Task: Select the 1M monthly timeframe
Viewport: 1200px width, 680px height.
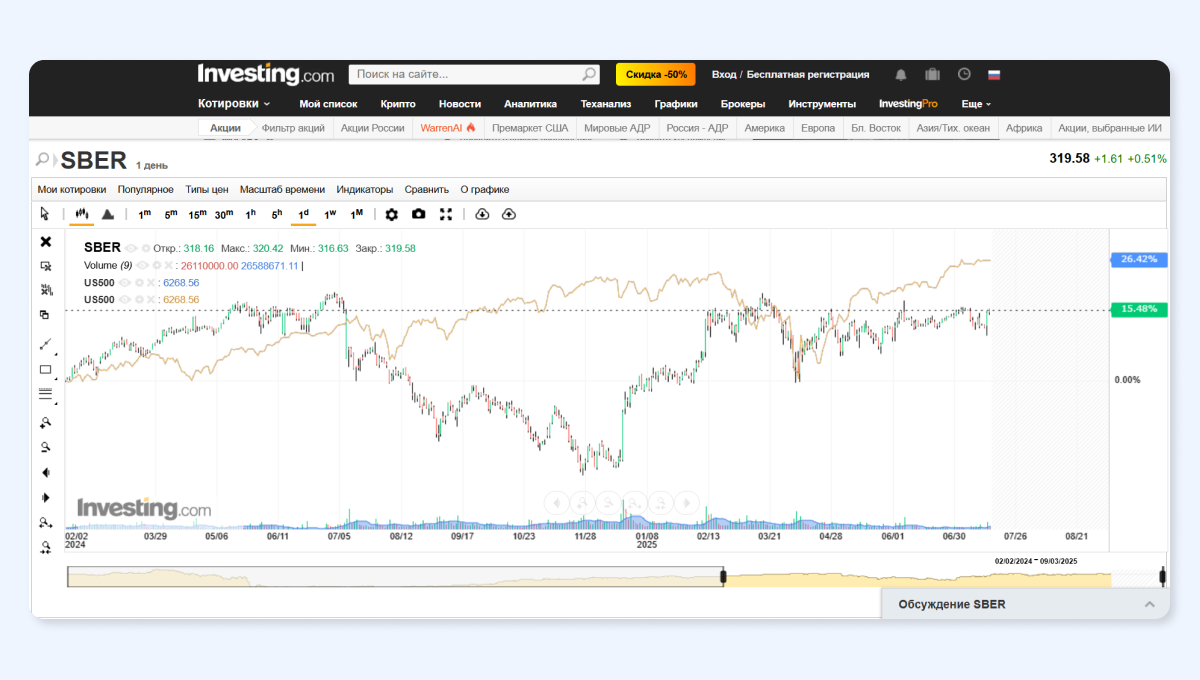Action: [x=357, y=214]
